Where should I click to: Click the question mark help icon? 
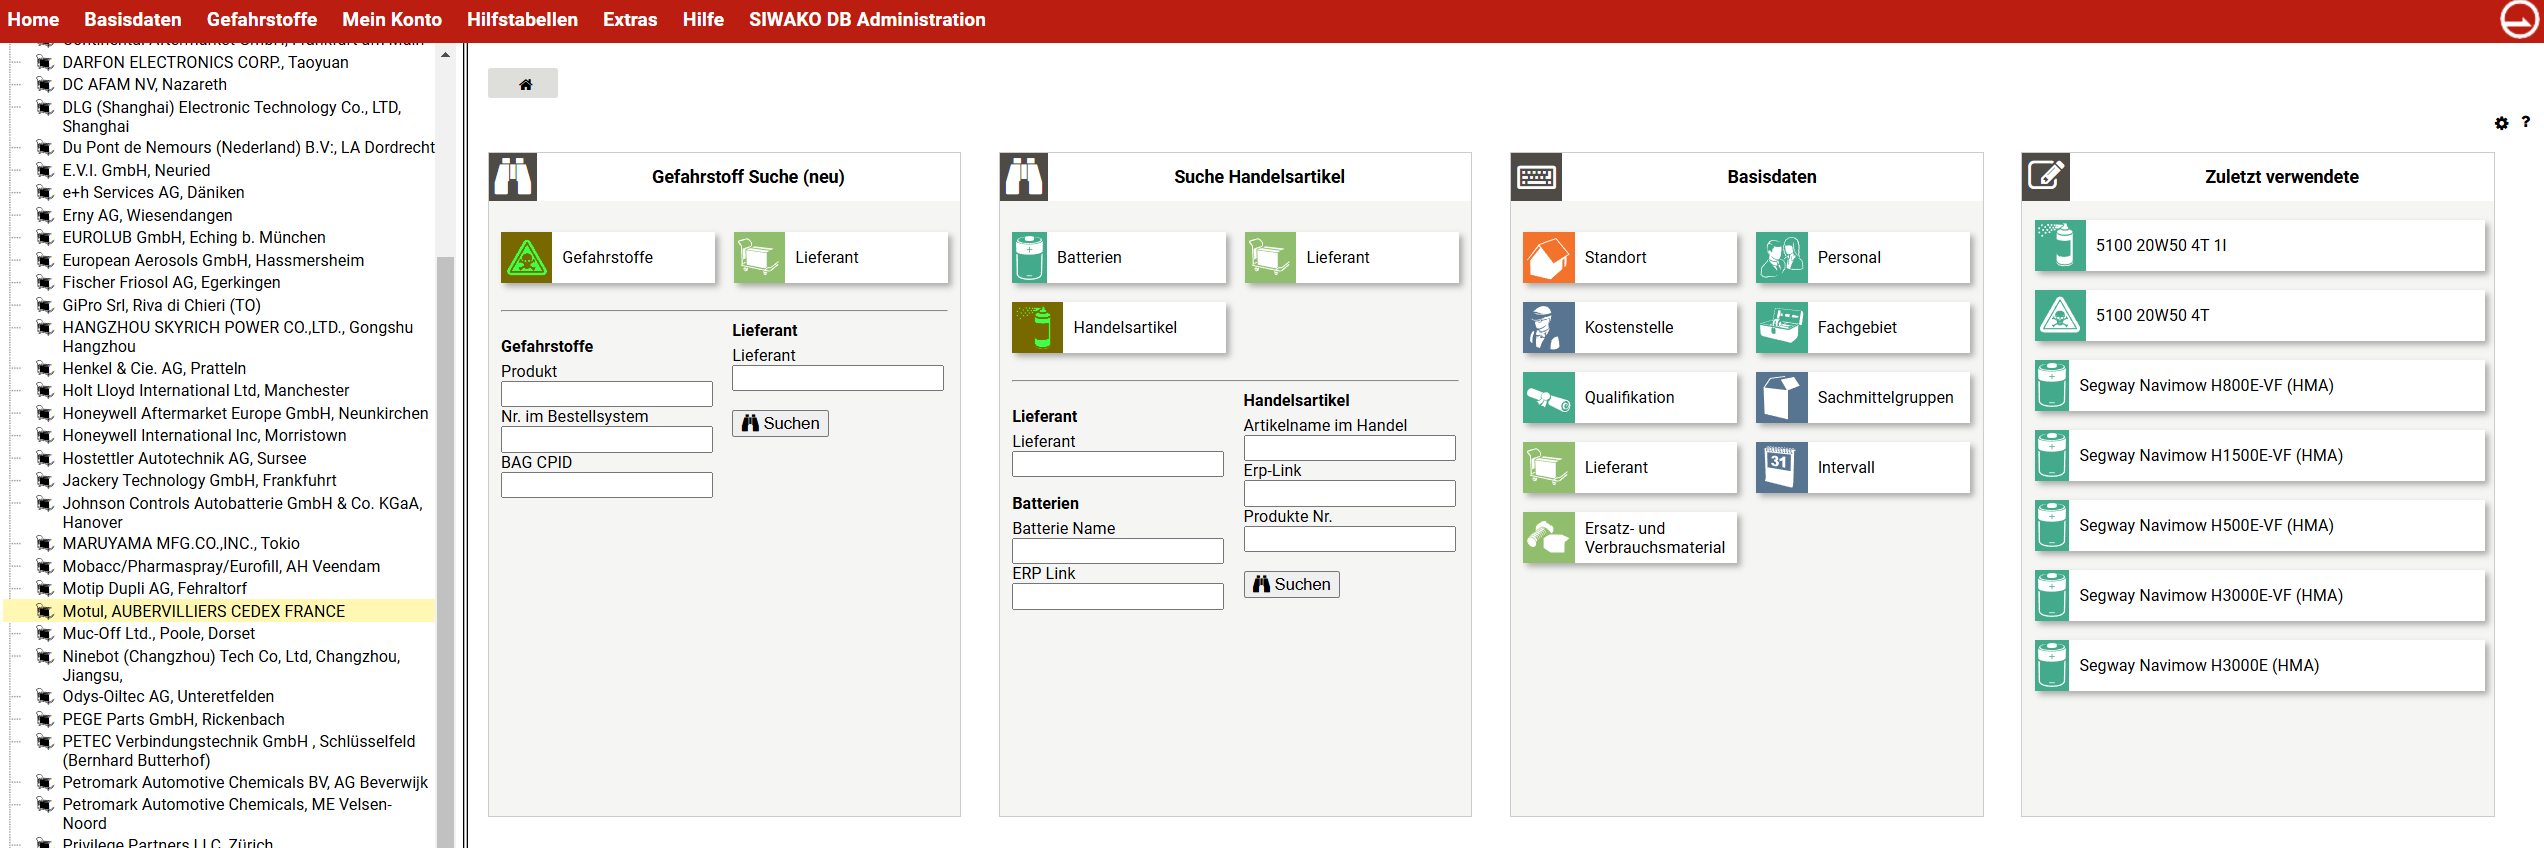point(2525,122)
